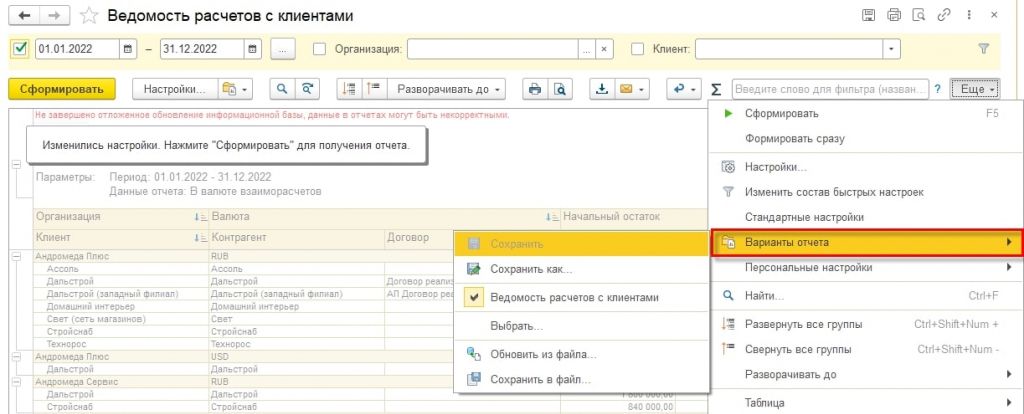The image size is (1024, 414).
Task: Open dropdown arrow beside report variants icon
Action: (246, 89)
